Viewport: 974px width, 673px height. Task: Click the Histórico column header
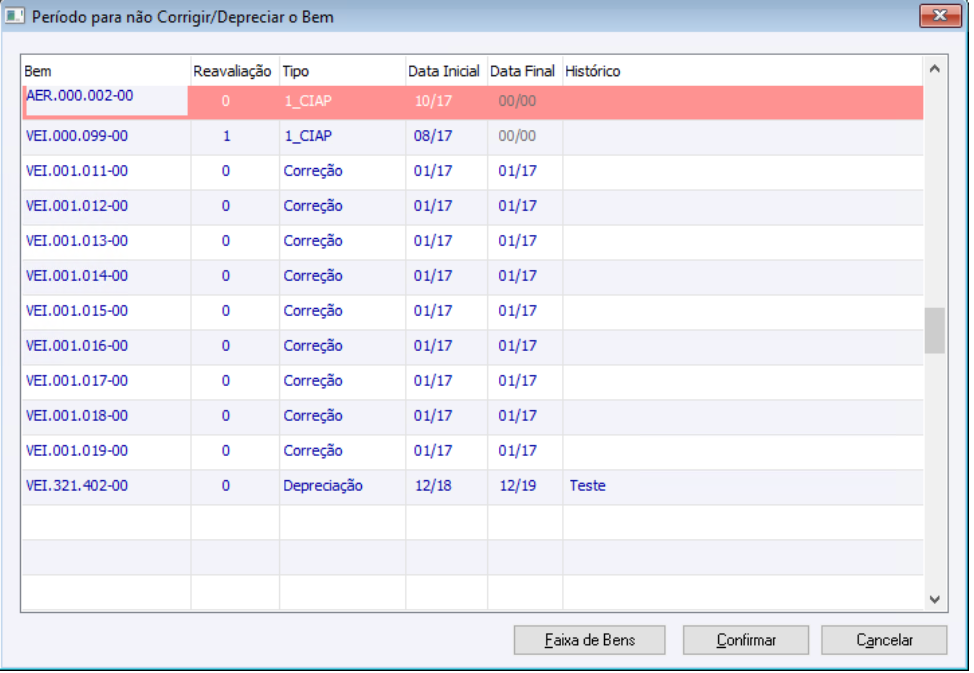(x=743, y=71)
